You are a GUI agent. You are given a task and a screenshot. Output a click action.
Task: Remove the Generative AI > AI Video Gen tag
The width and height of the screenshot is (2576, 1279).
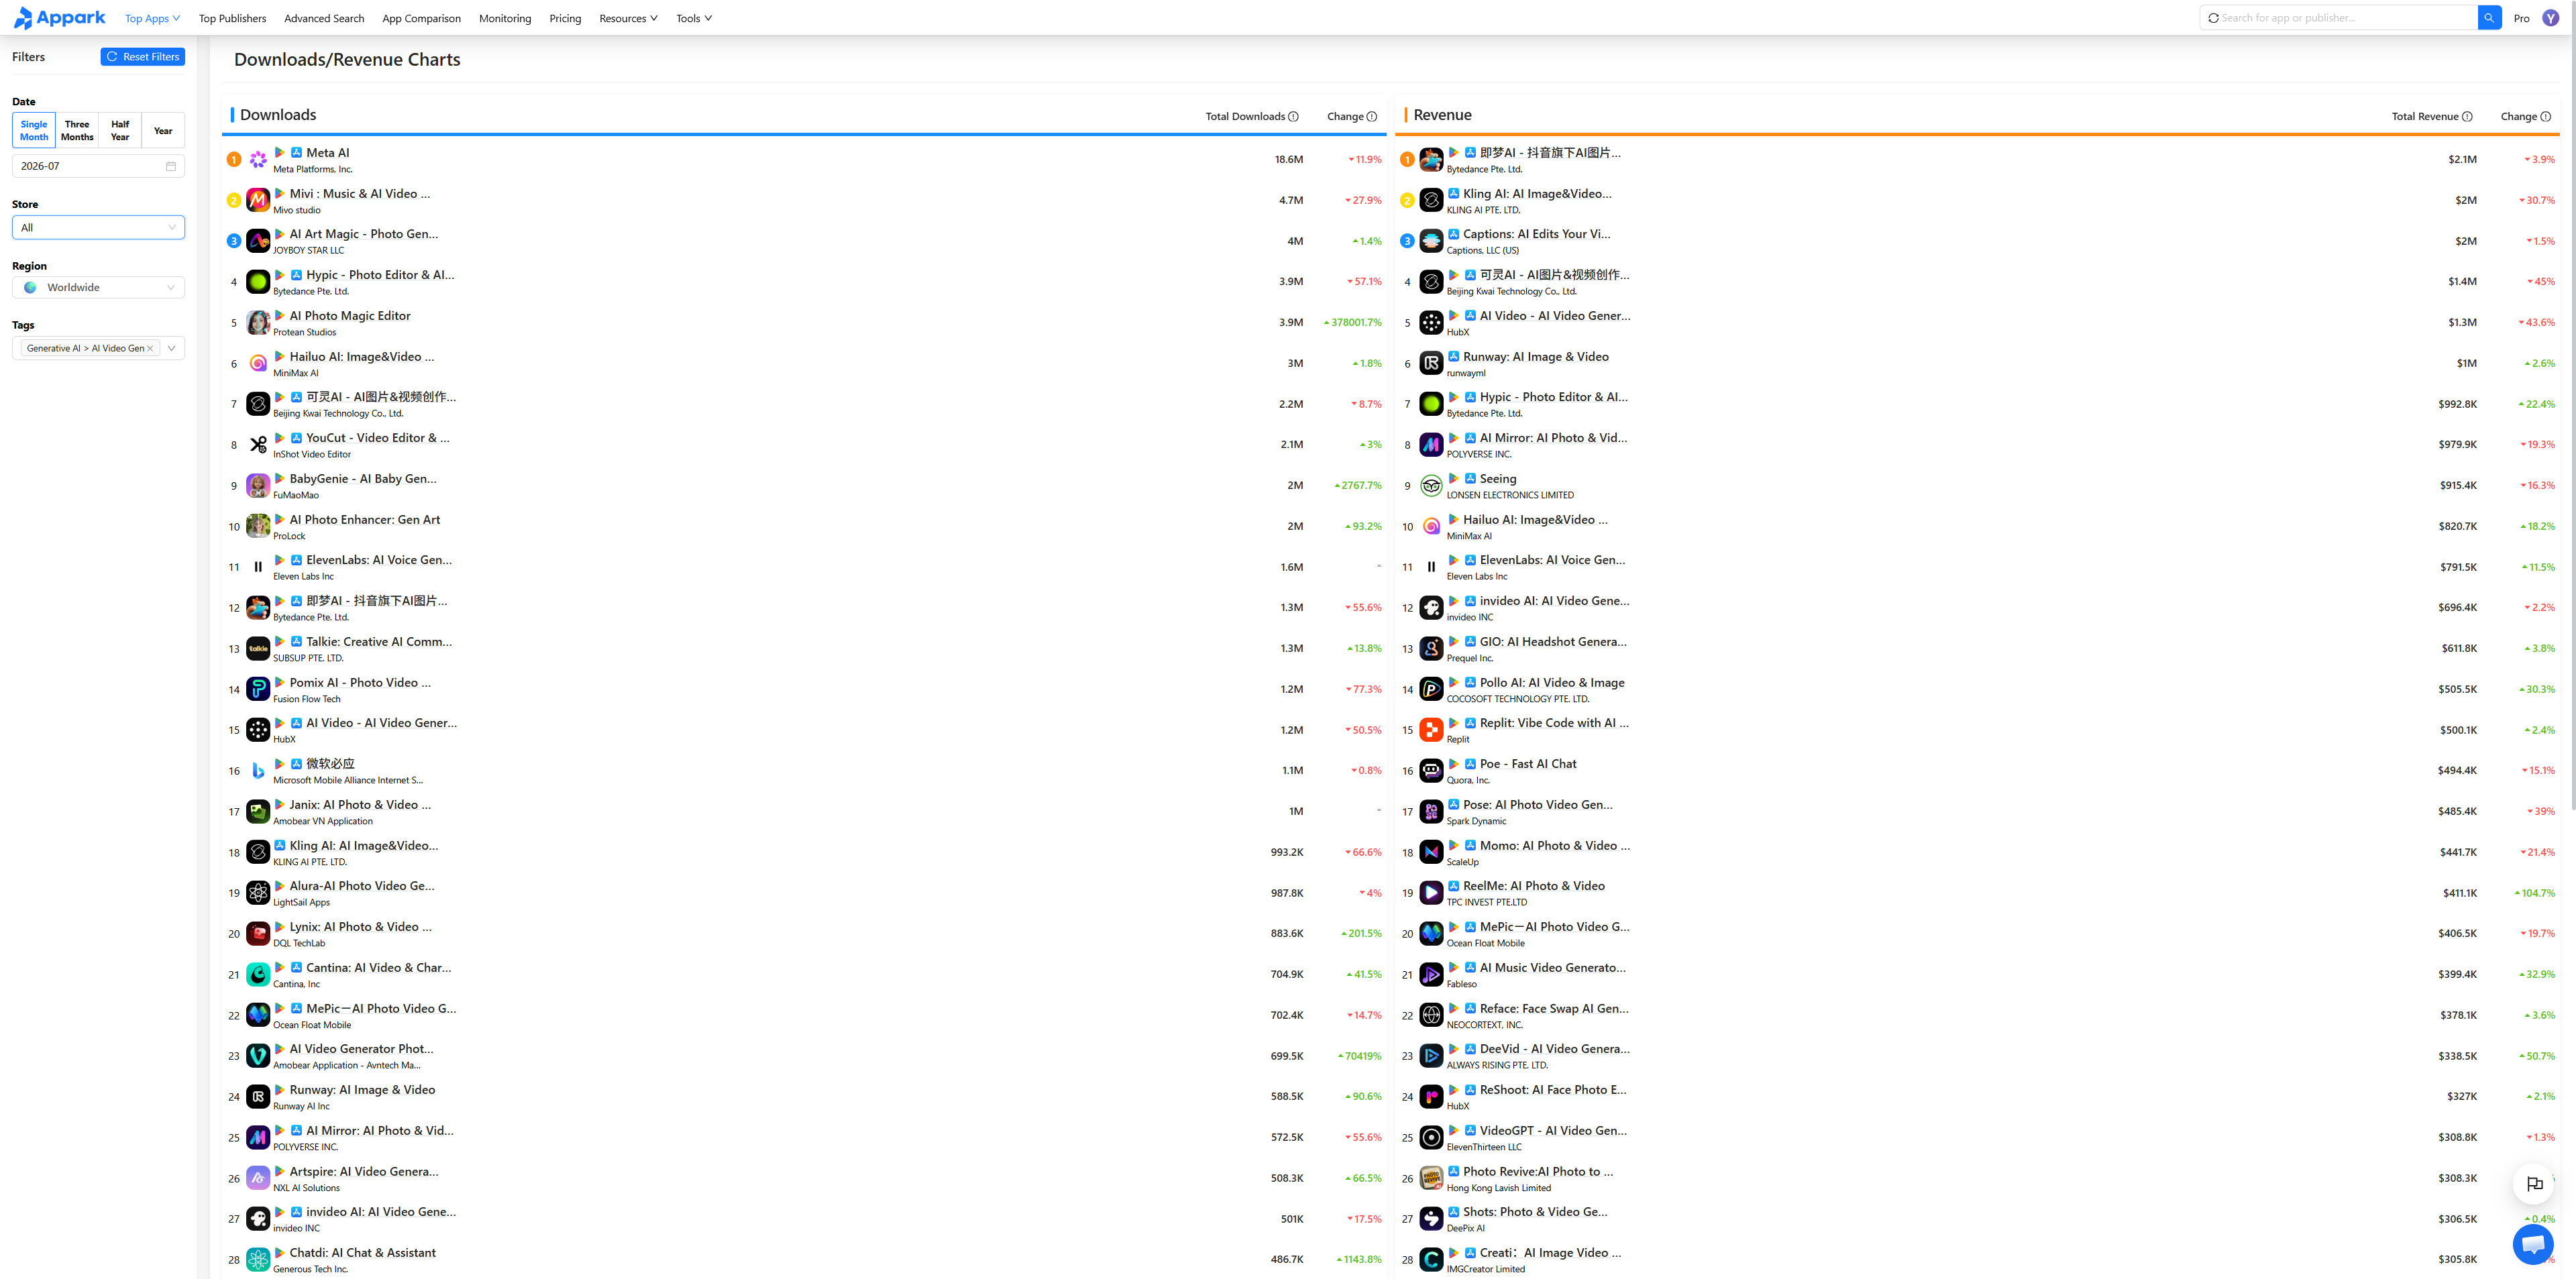coord(150,349)
